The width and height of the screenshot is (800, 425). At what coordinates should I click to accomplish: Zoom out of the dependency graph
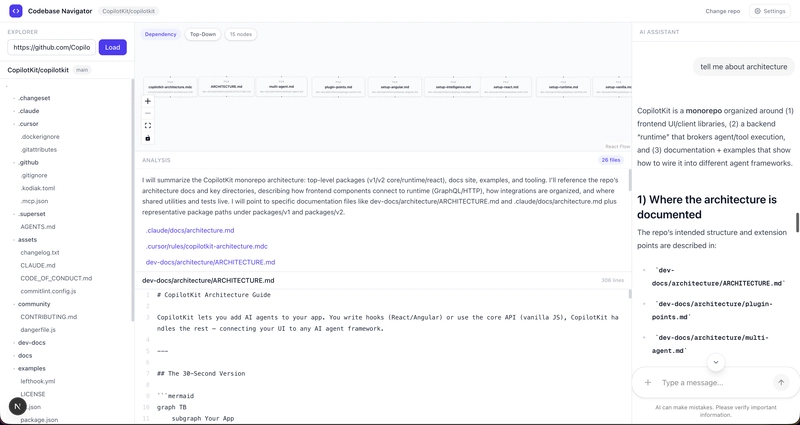(x=148, y=113)
